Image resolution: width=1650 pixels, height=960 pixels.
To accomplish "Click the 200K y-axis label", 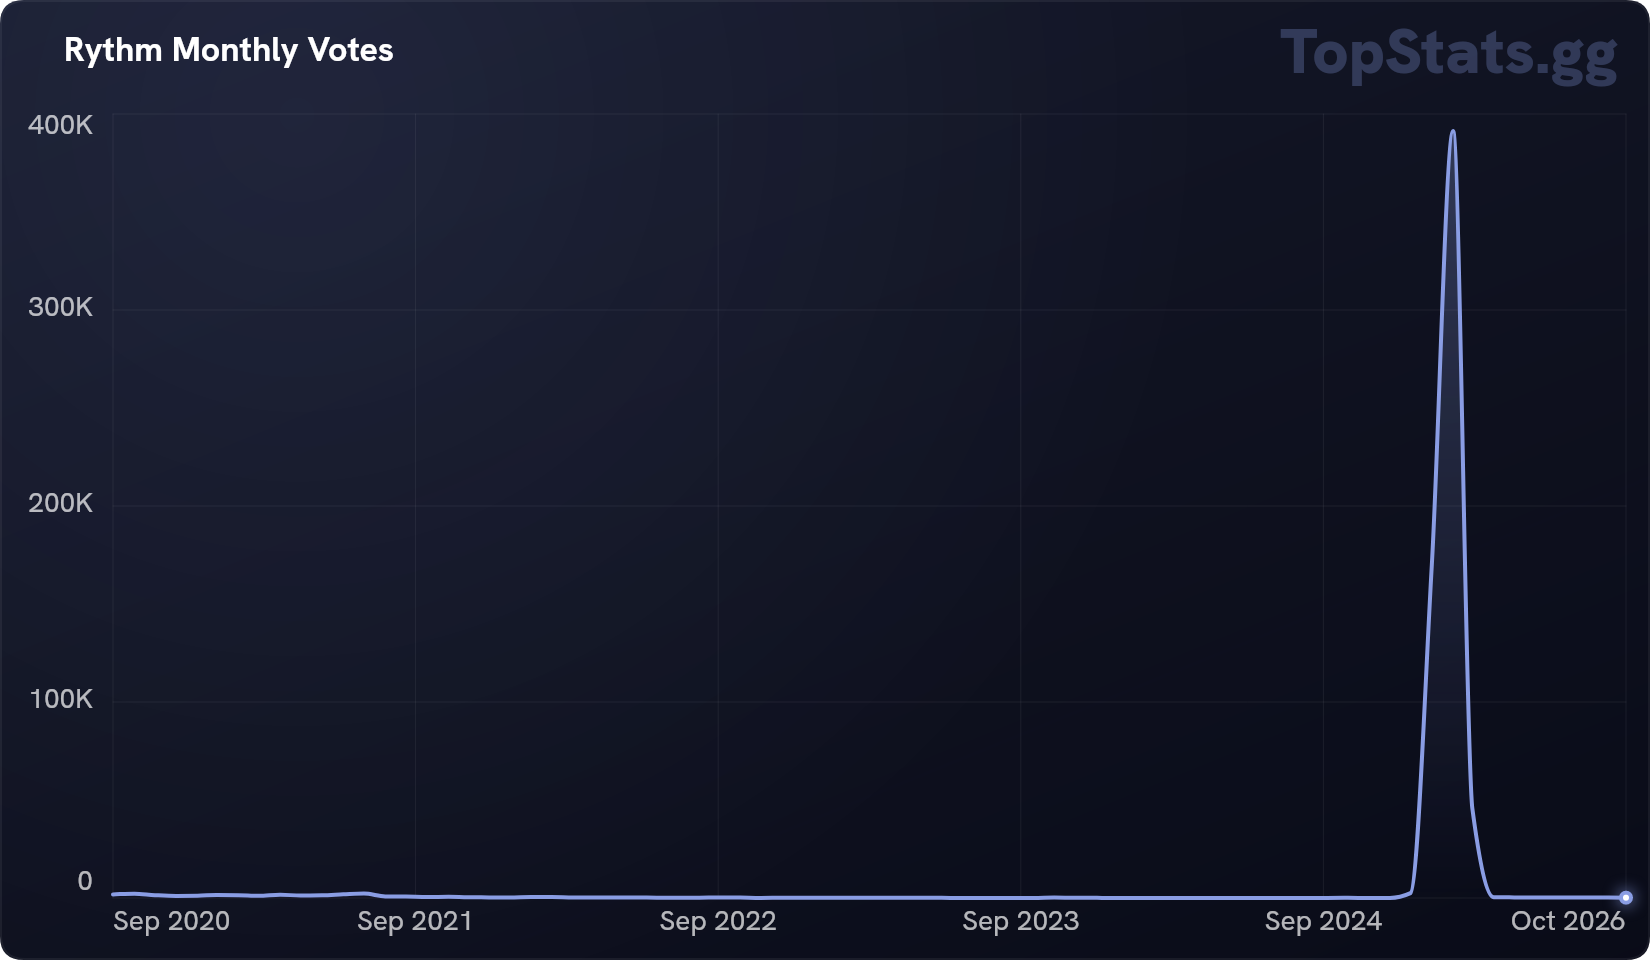I will click(x=60, y=503).
